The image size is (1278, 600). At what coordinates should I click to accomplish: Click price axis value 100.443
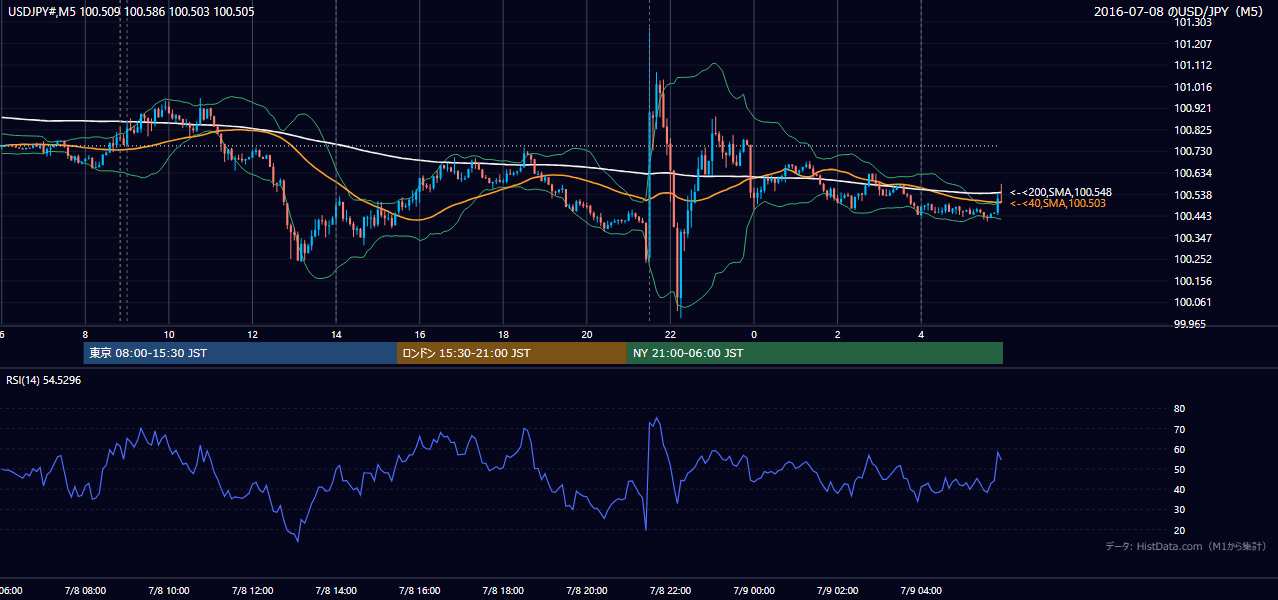tap(1193, 216)
